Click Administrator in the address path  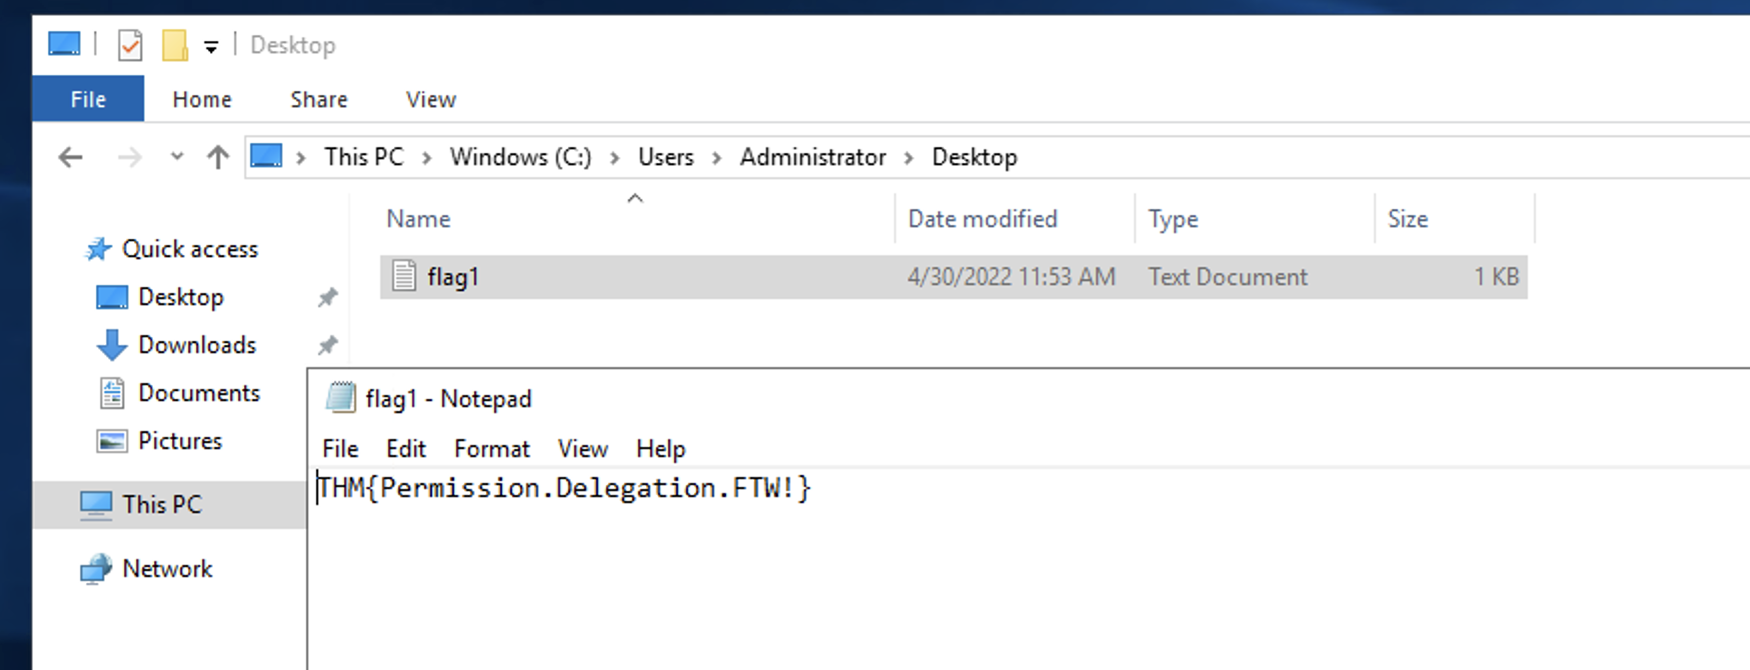coord(812,157)
